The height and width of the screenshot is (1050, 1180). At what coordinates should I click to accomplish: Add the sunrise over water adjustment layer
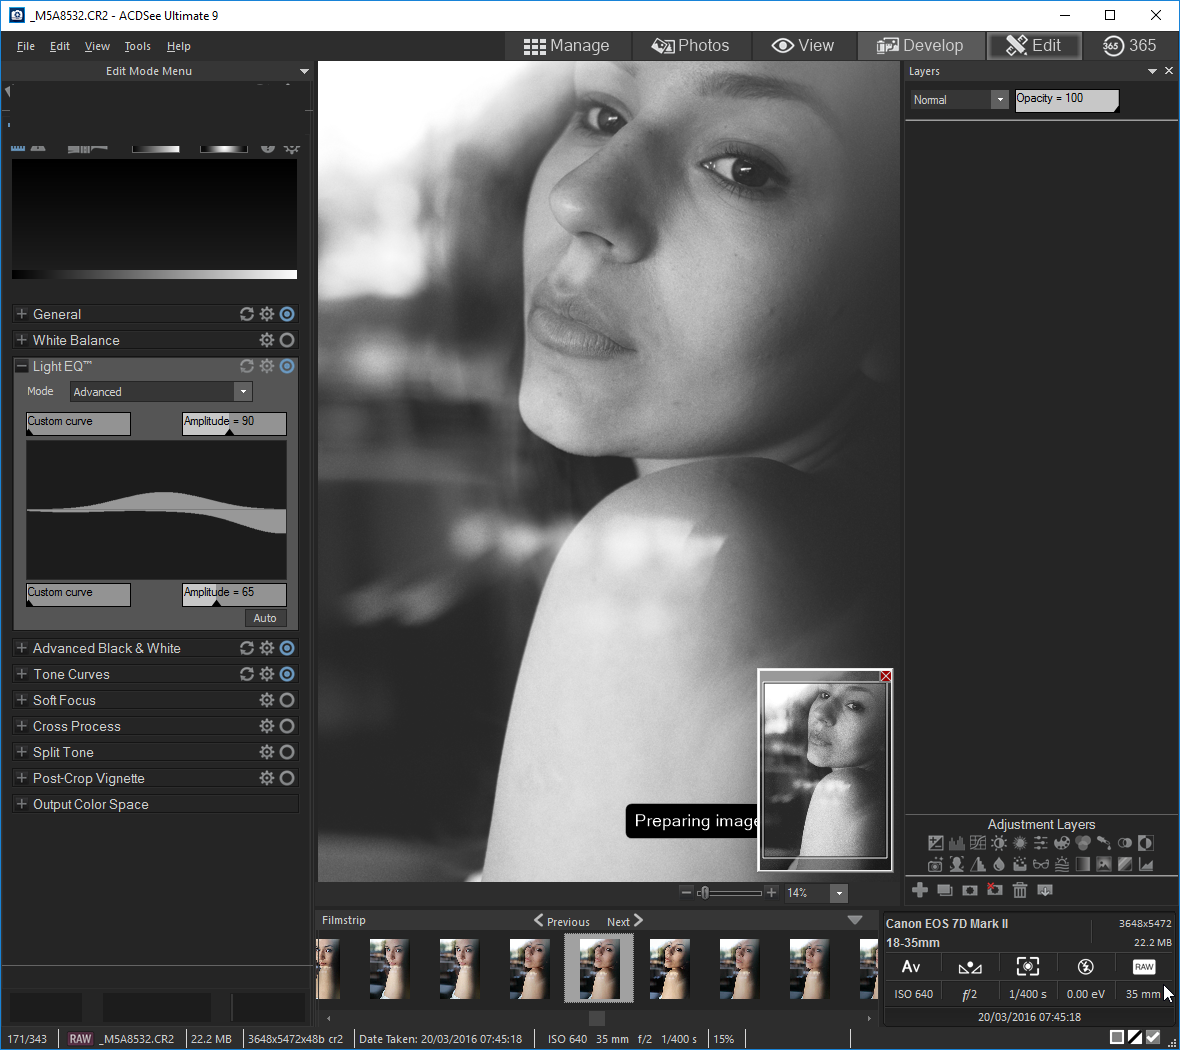(1062, 864)
